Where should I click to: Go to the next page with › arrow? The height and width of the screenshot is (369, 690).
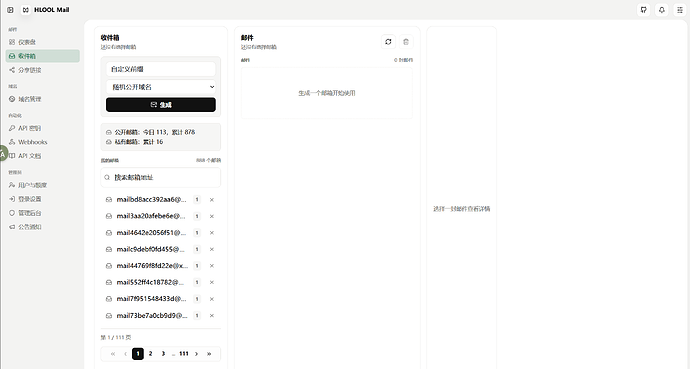click(196, 354)
